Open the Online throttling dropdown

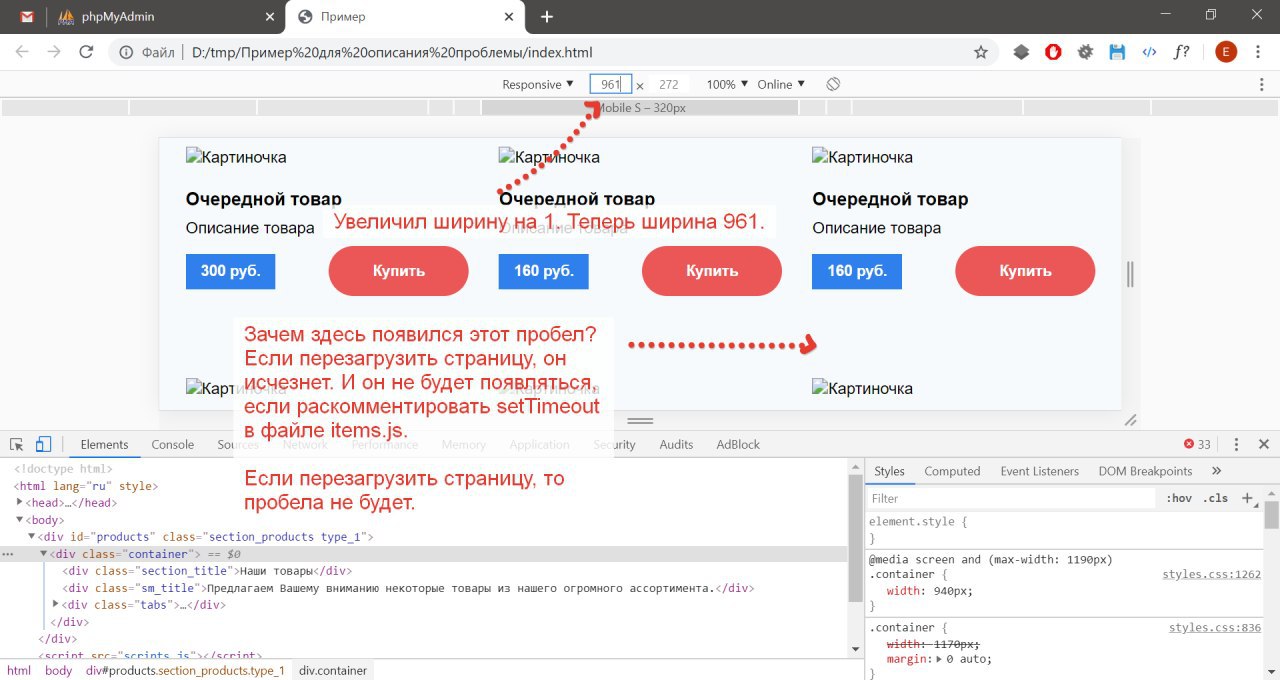click(781, 85)
